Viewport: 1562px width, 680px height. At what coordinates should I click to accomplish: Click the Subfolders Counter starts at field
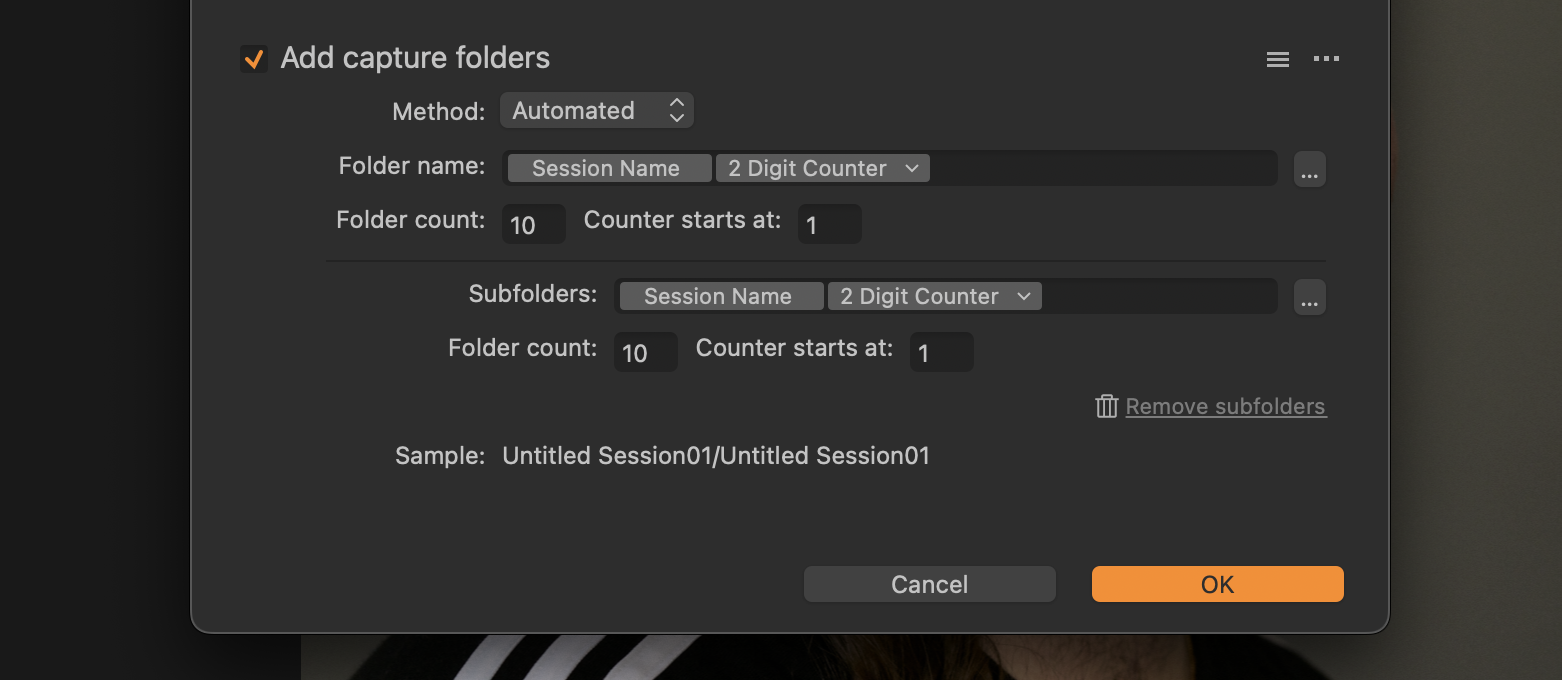point(942,352)
